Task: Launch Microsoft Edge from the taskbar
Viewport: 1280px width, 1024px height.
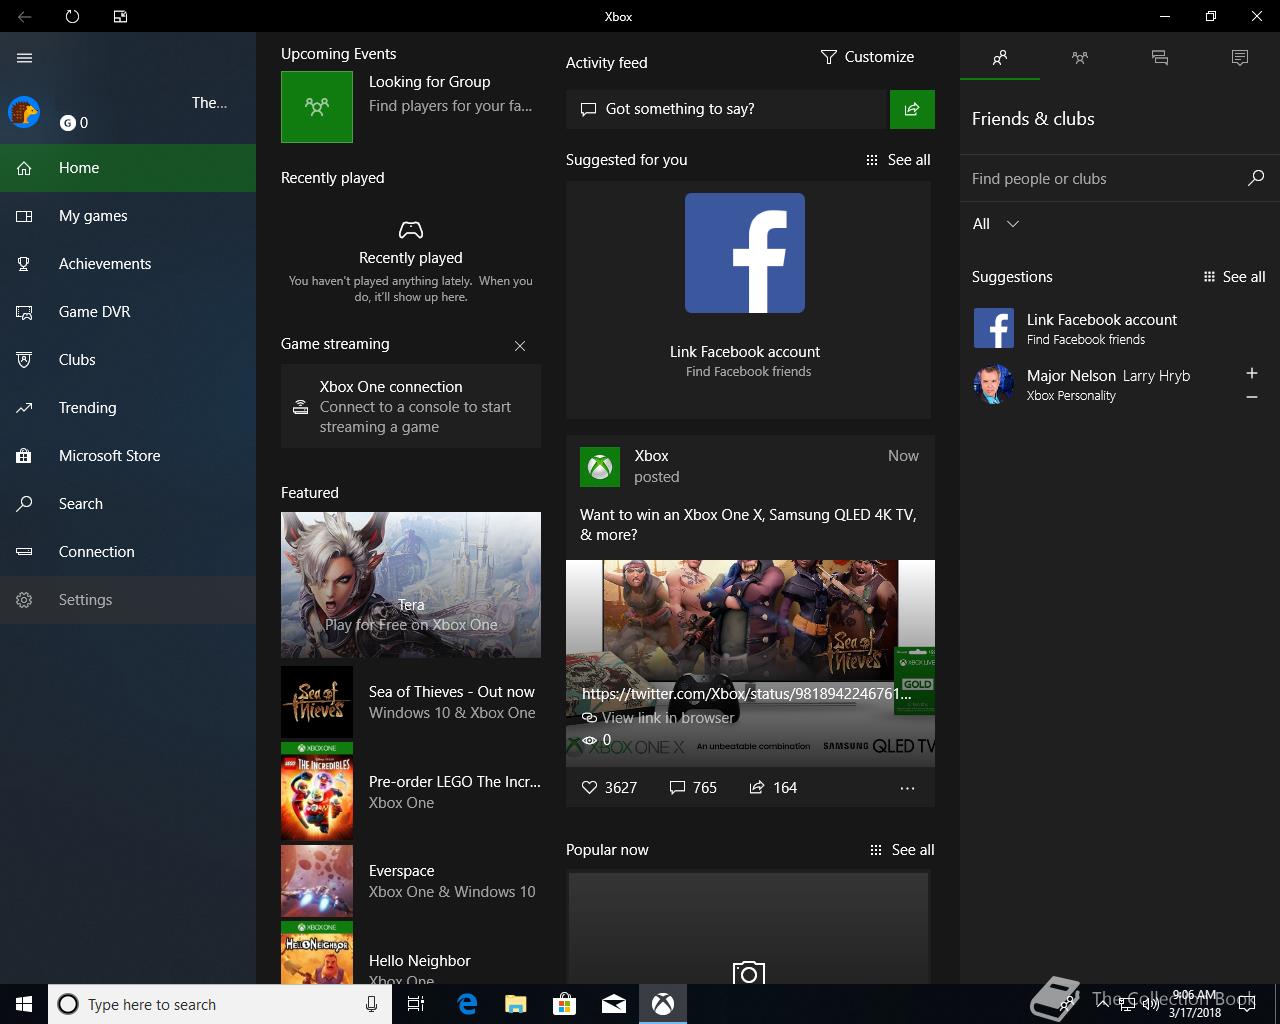Action: tap(466, 1004)
